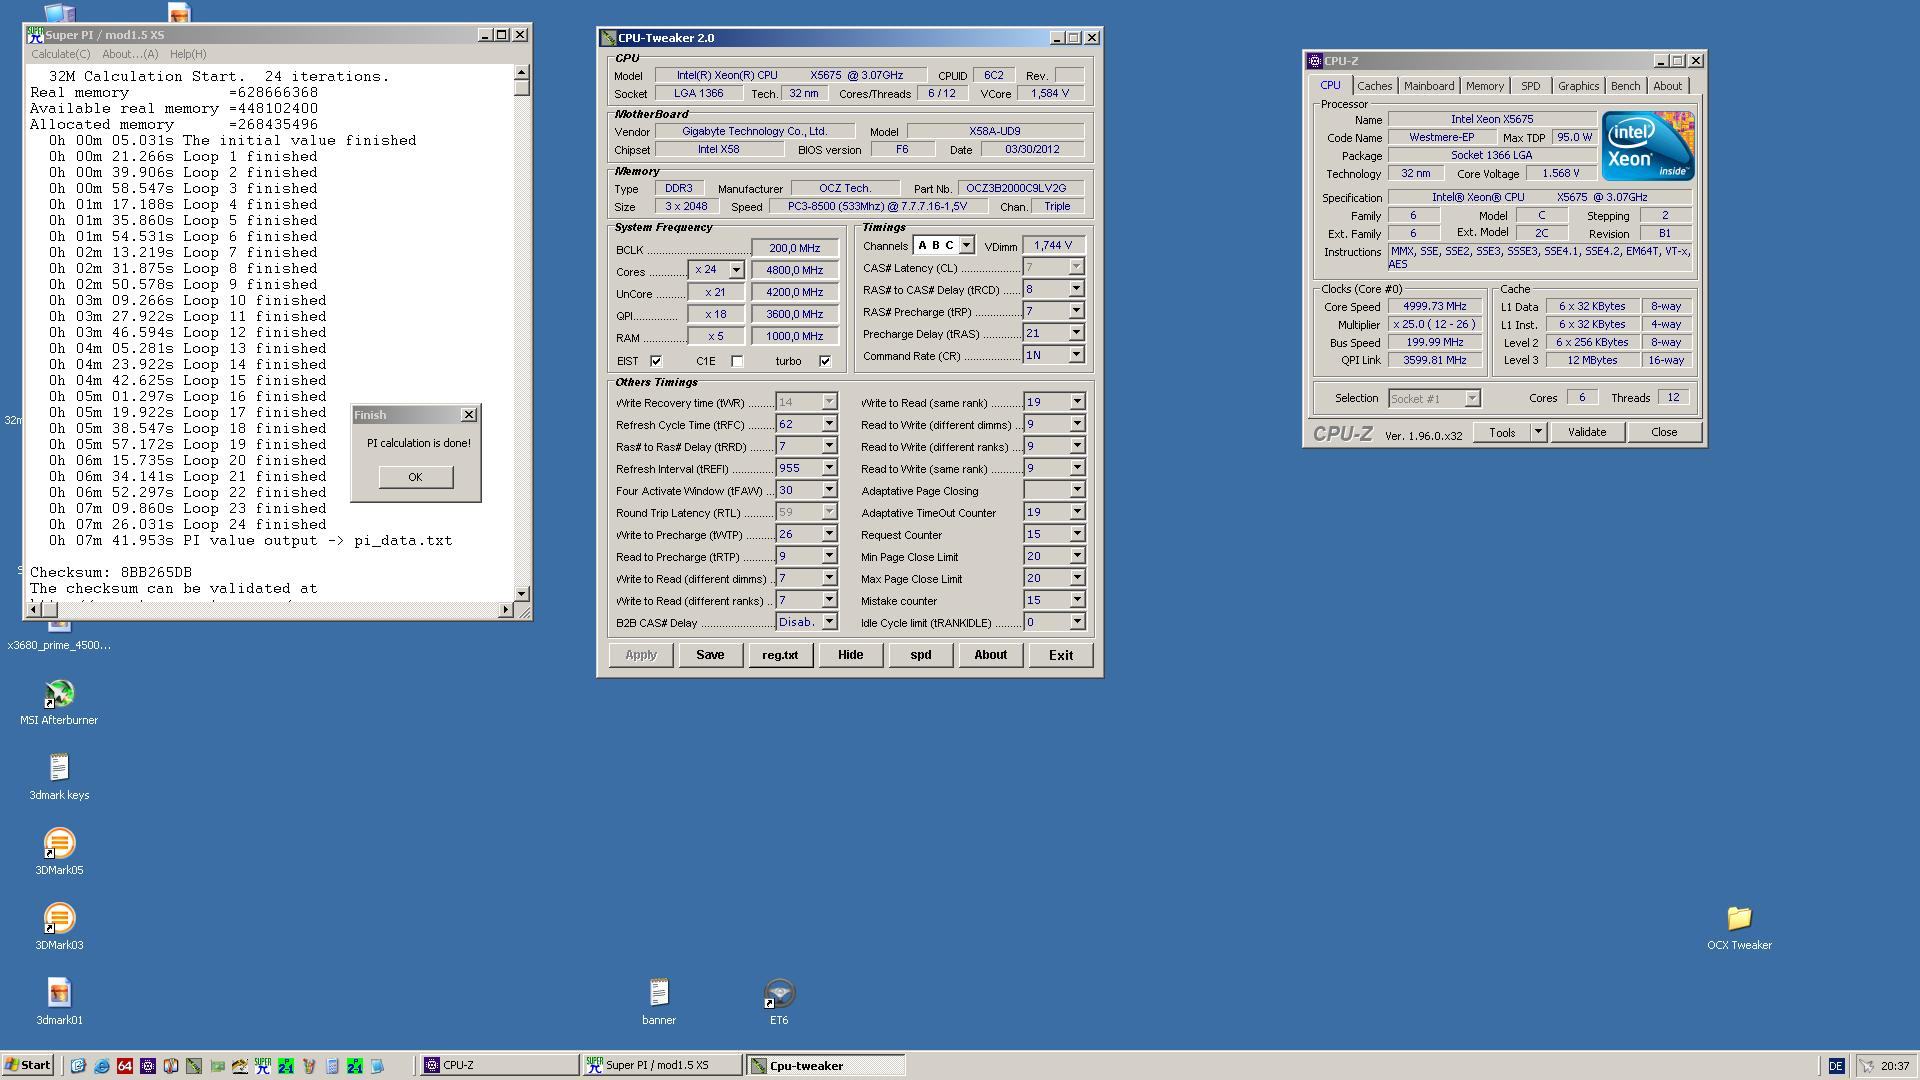Click the reg.txt button in CPU-Tweaker
The image size is (1920, 1080).
click(x=780, y=655)
